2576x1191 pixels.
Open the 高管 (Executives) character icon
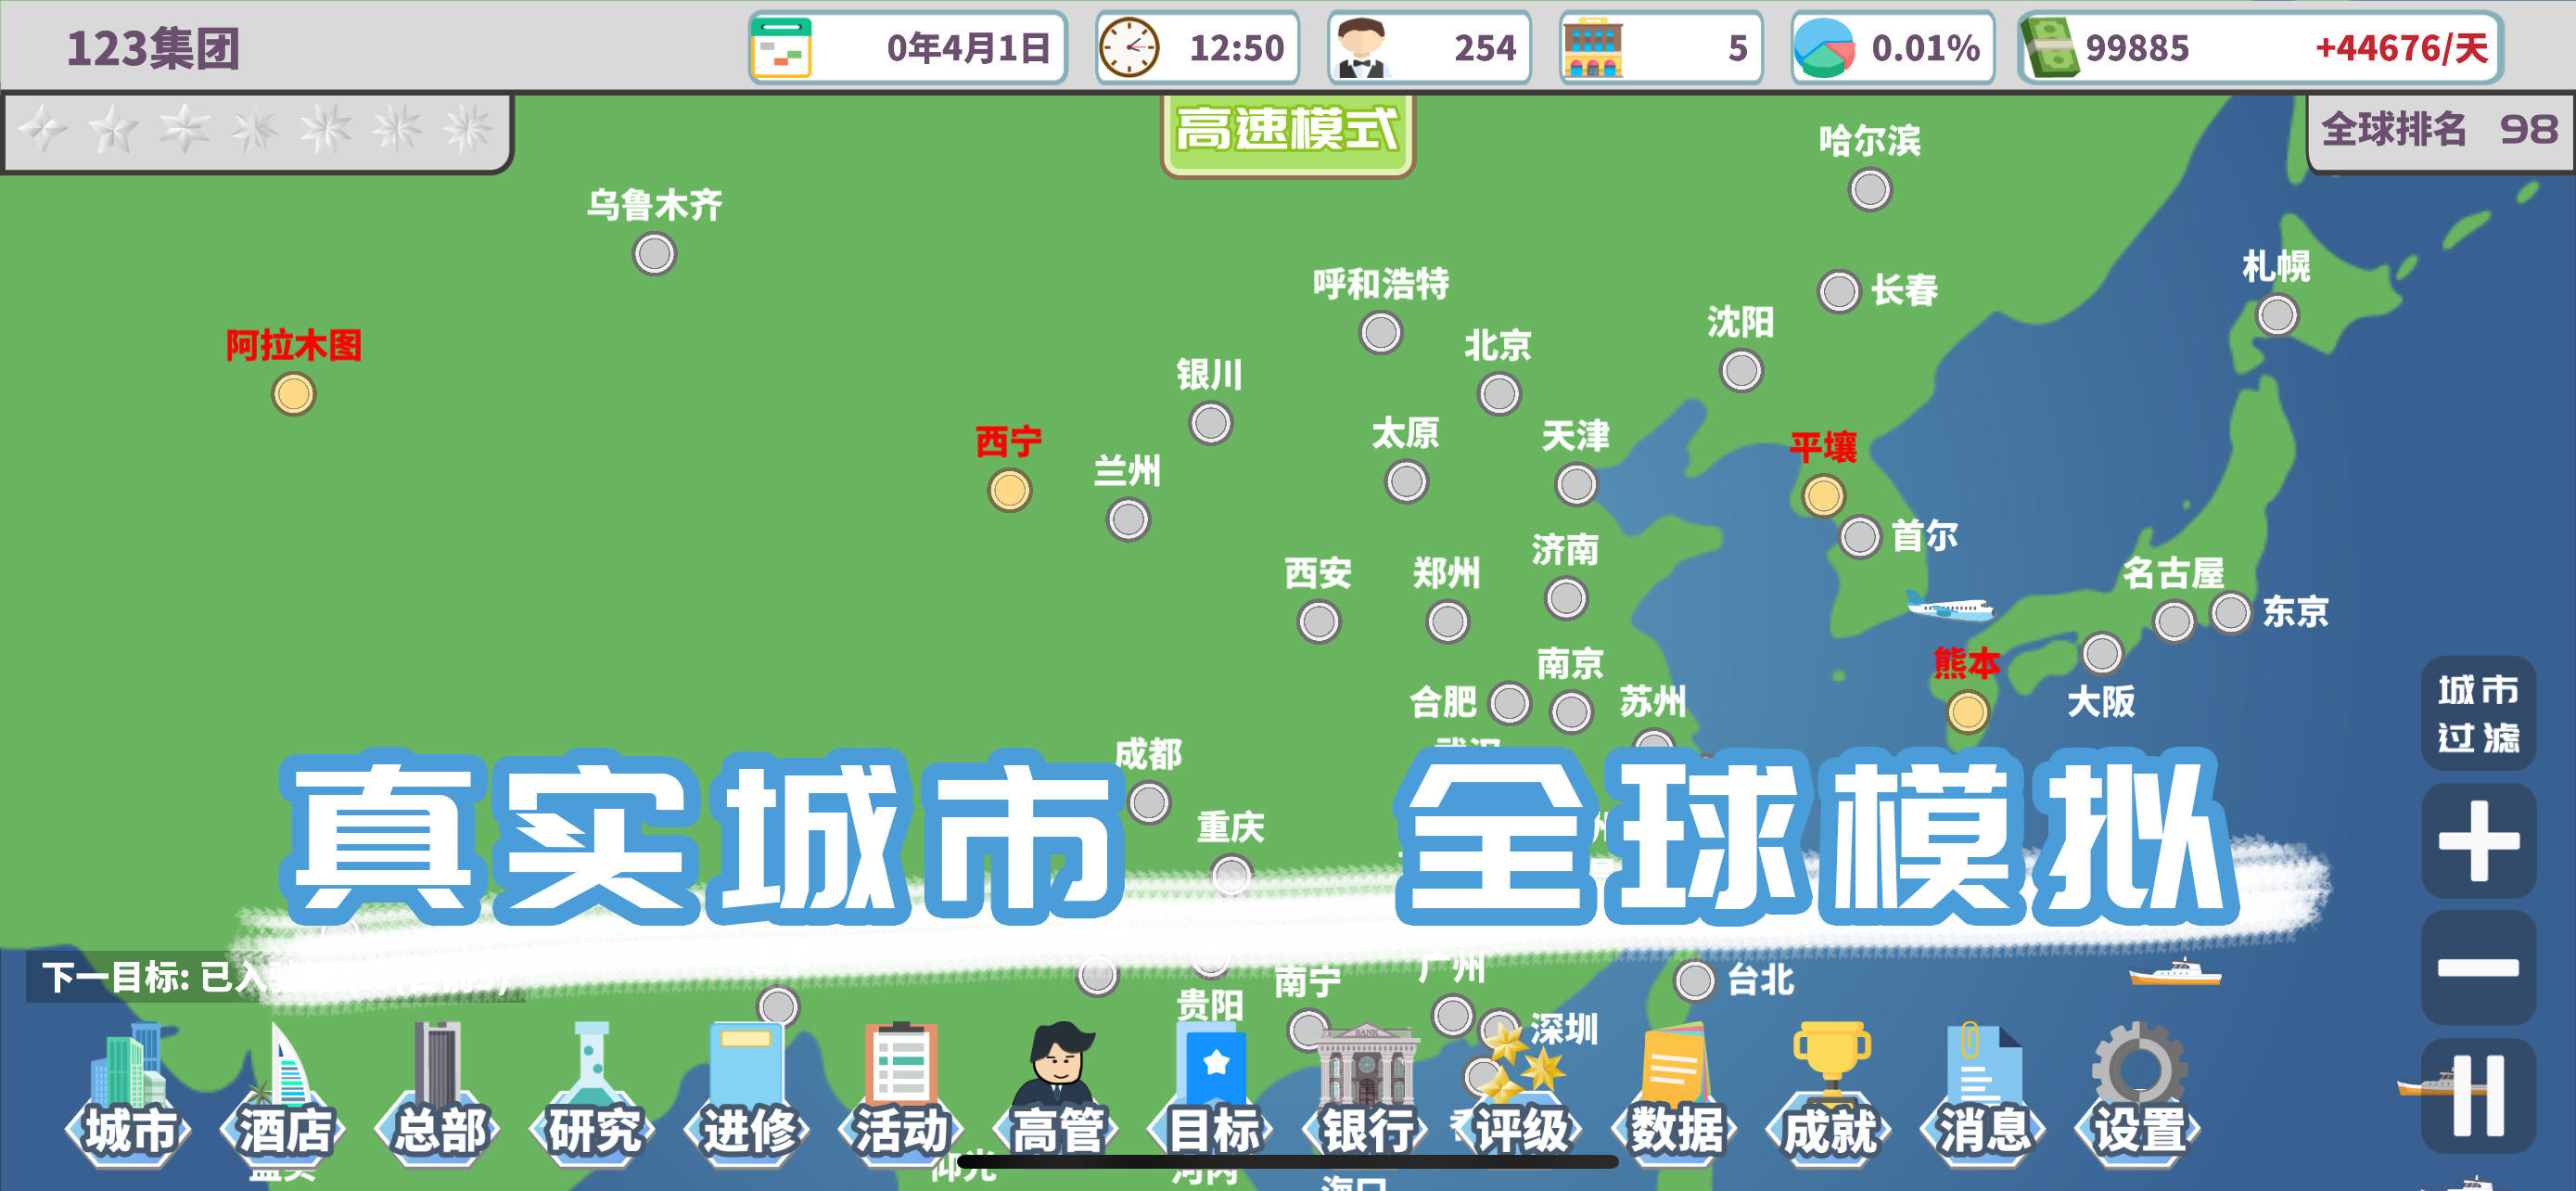coord(1057,1096)
